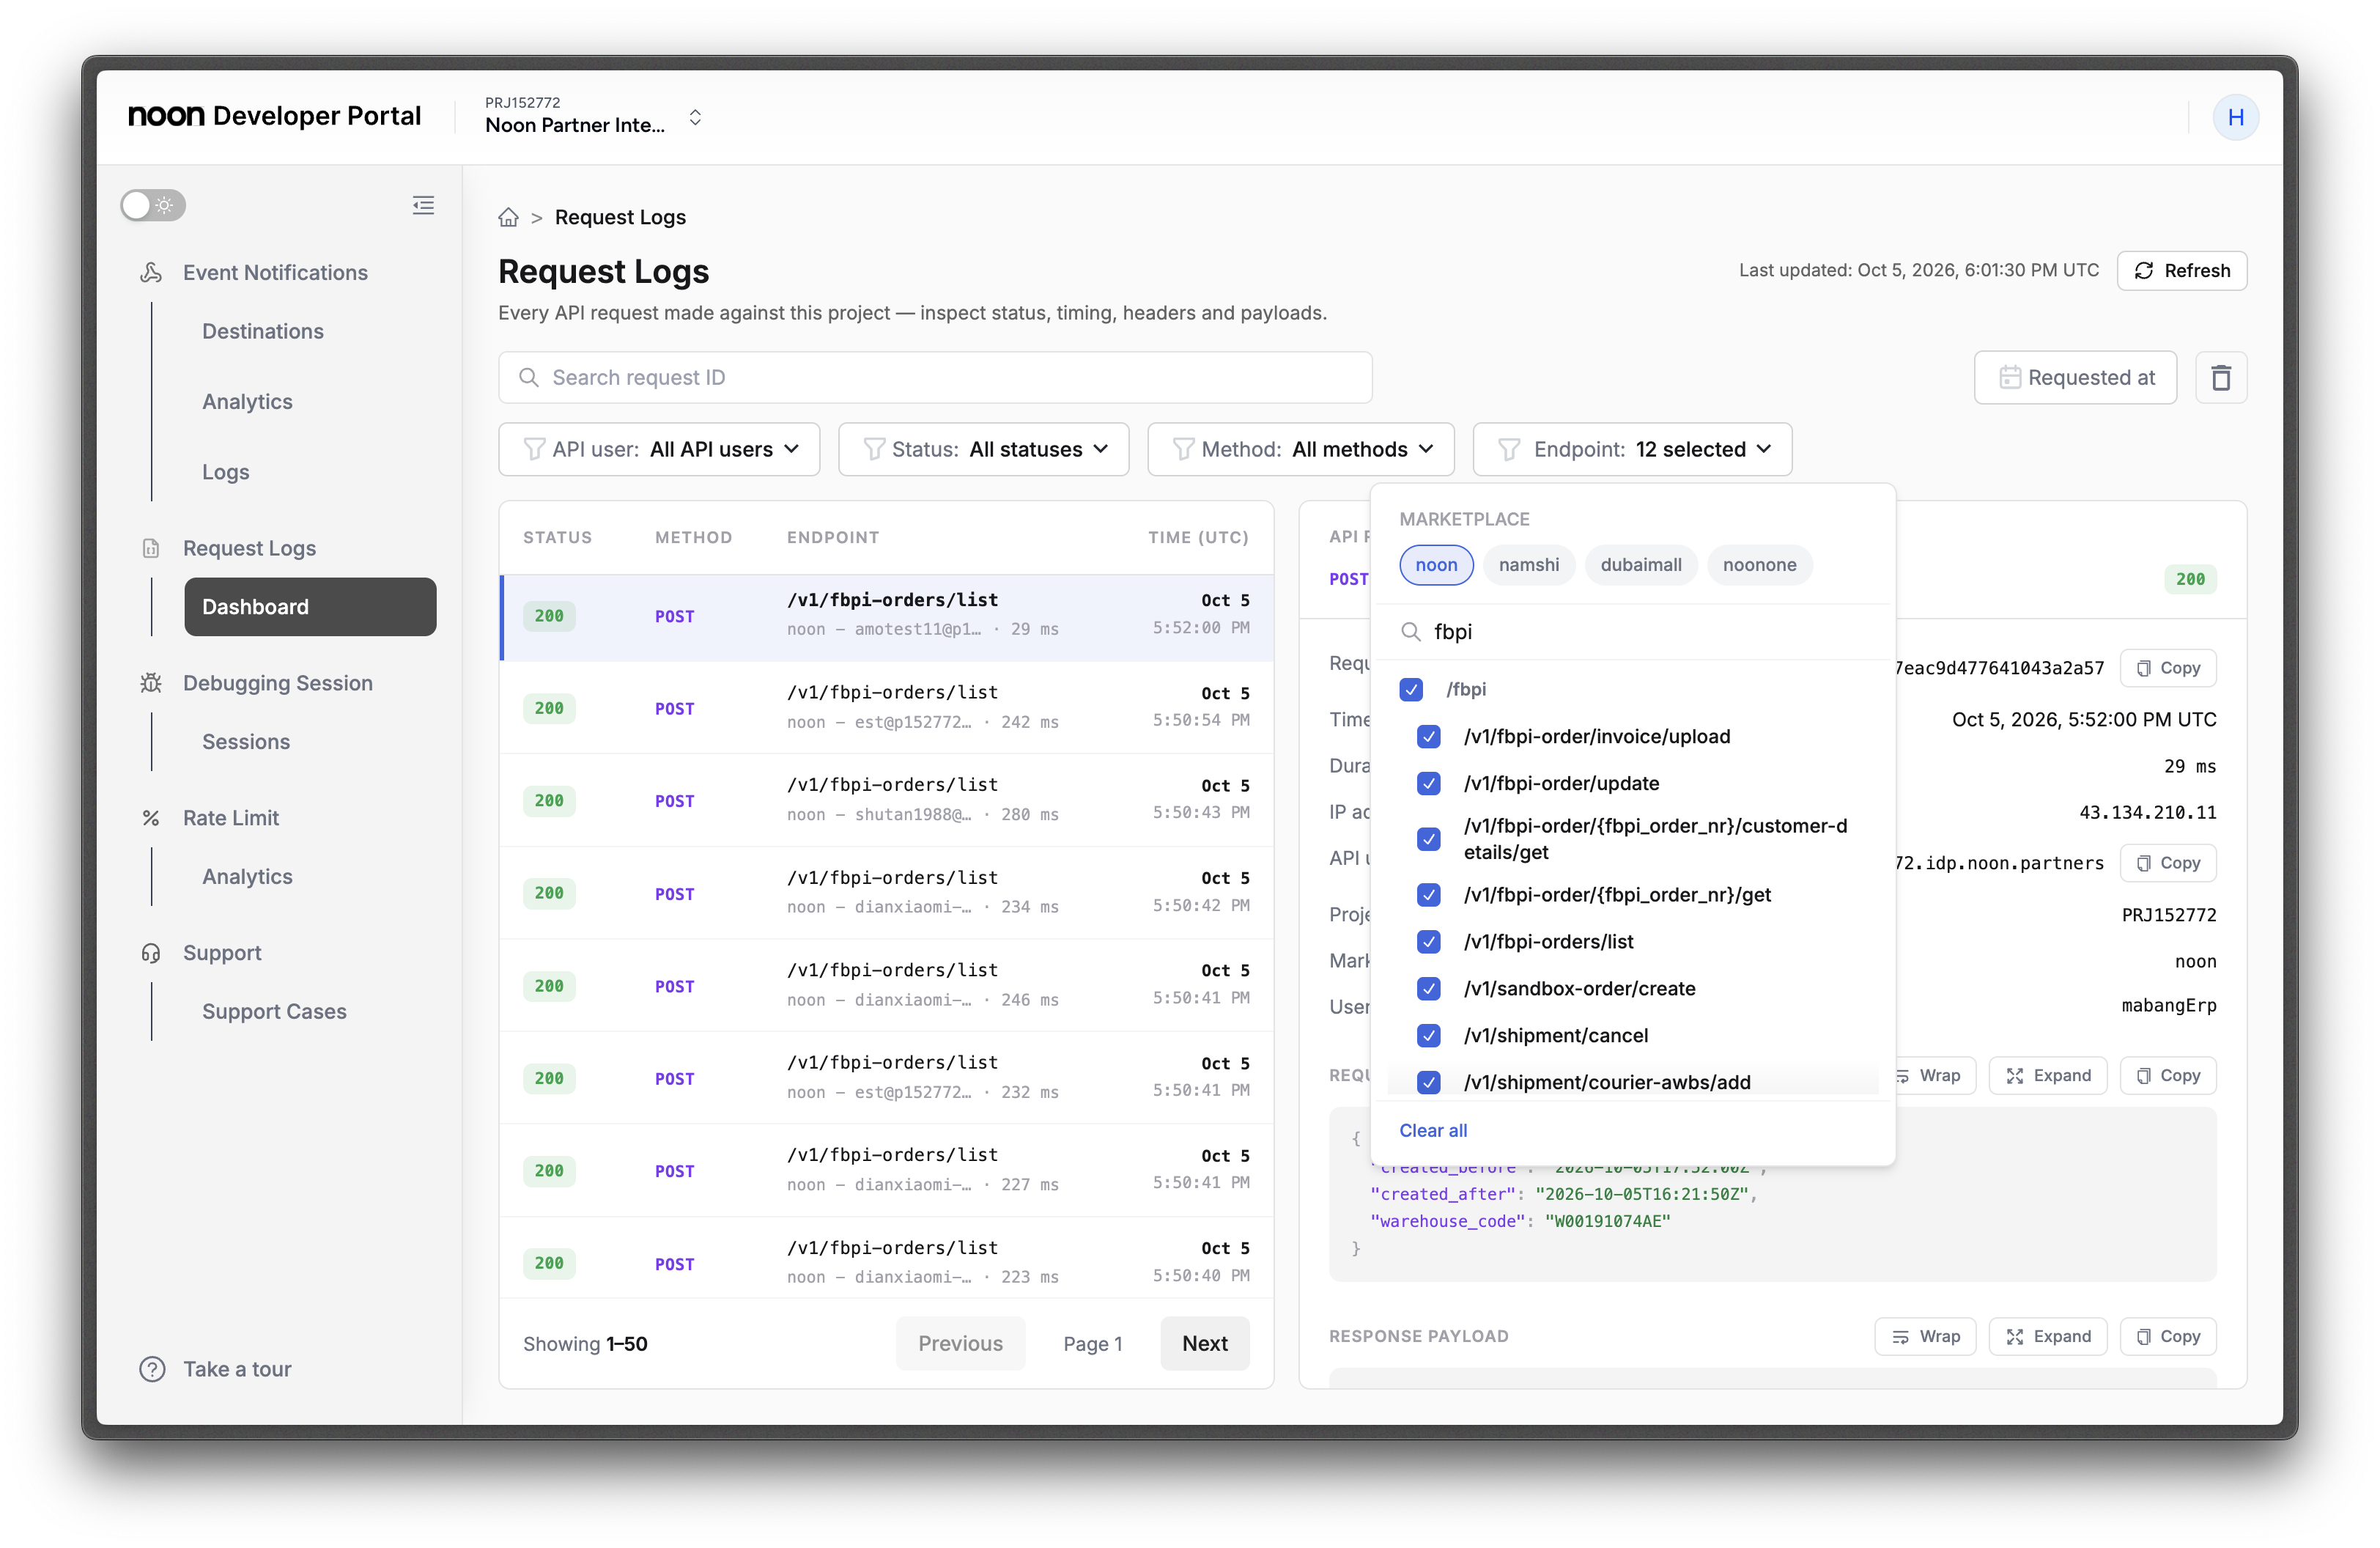Click the Rate Limit percent icon
Image resolution: width=2380 pixels, height=1548 pixels.
click(151, 818)
